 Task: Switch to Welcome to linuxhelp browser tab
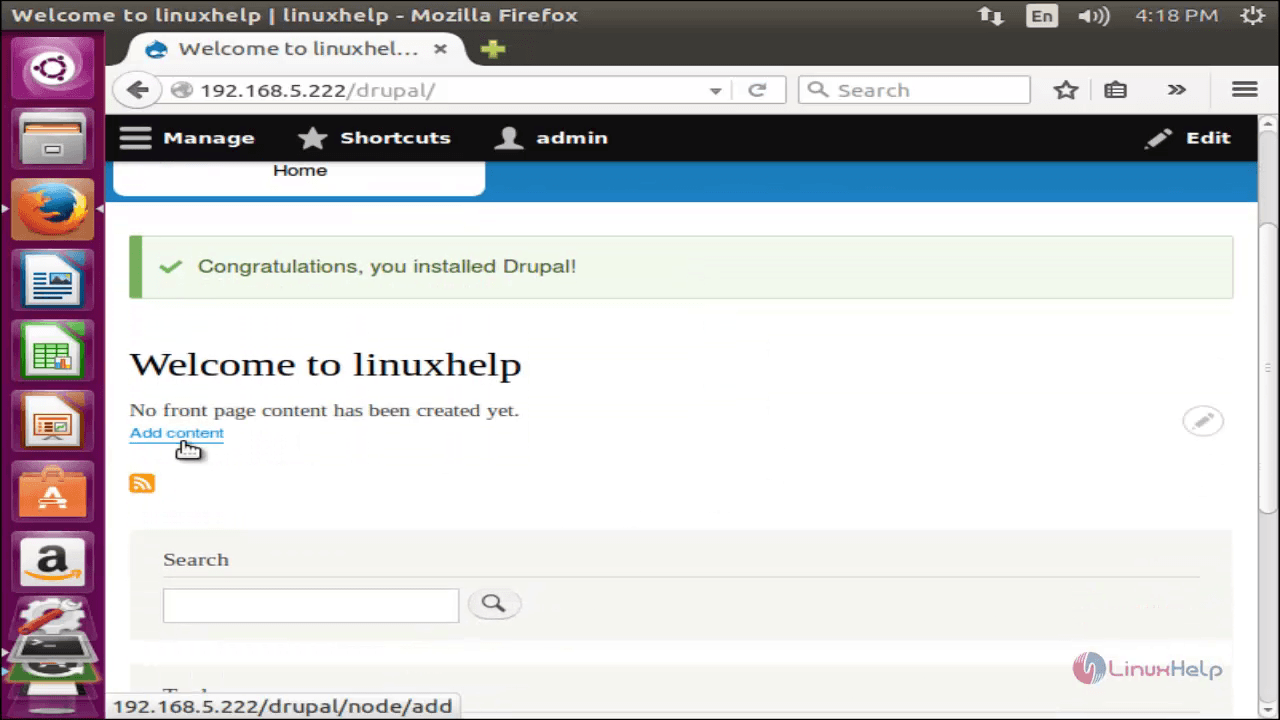pos(297,49)
